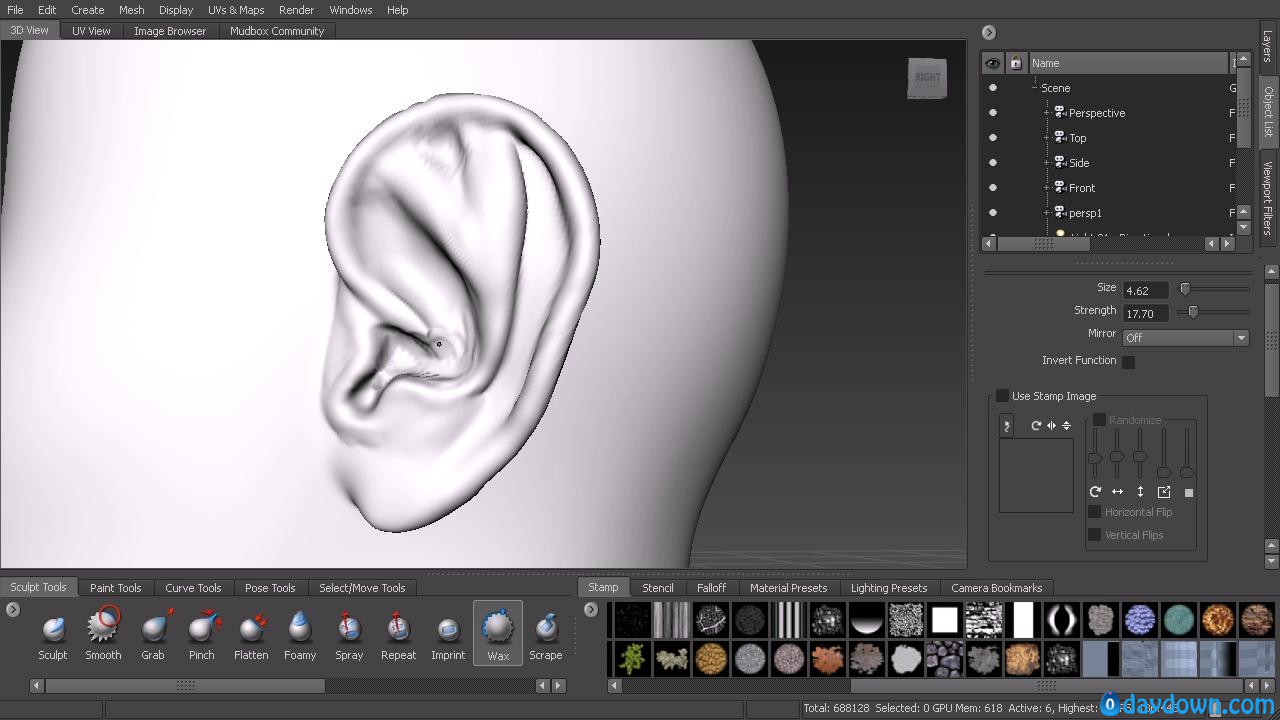Collapse the Scene tree node
1280x720 pixels.
pos(1035,88)
